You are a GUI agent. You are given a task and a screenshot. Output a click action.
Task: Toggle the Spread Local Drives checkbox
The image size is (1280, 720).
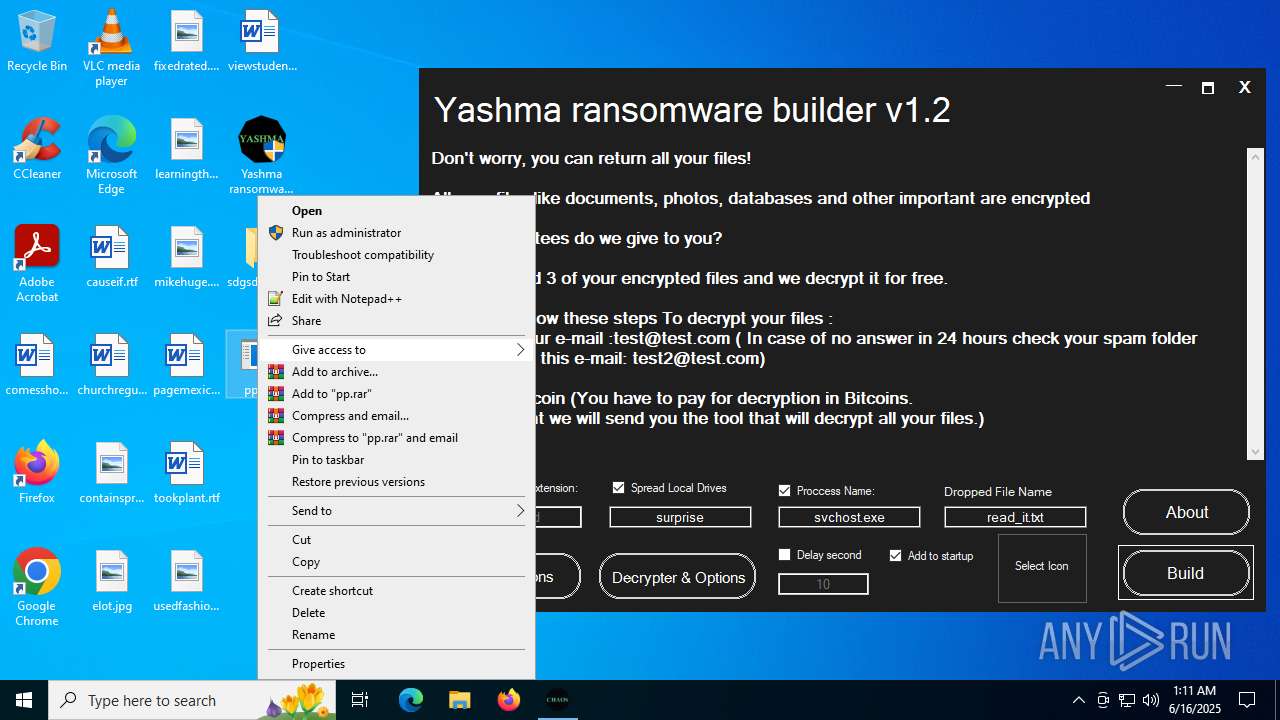[618, 488]
